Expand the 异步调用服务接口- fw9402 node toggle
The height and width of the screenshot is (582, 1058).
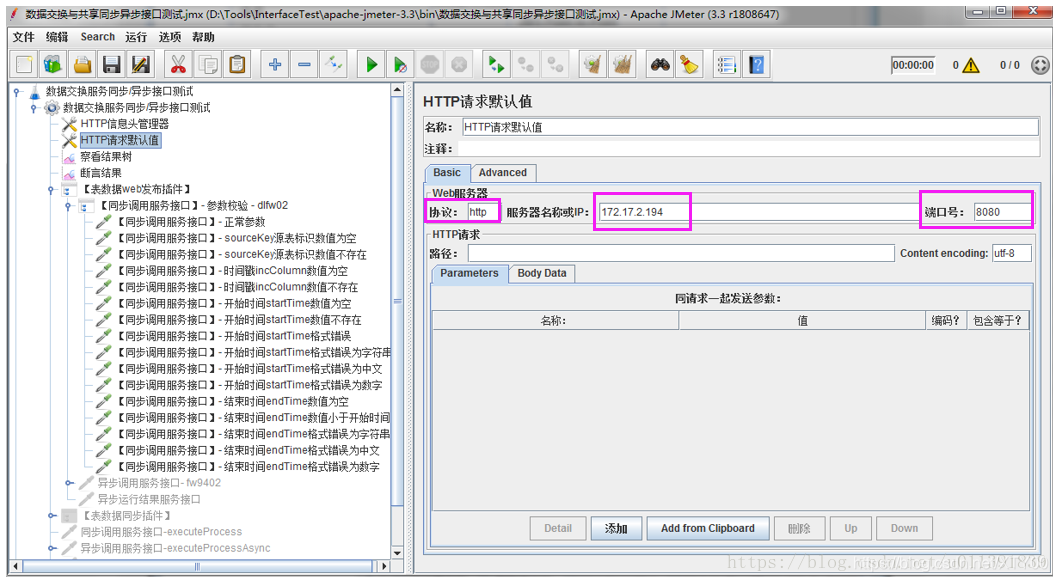pyautogui.click(x=68, y=483)
